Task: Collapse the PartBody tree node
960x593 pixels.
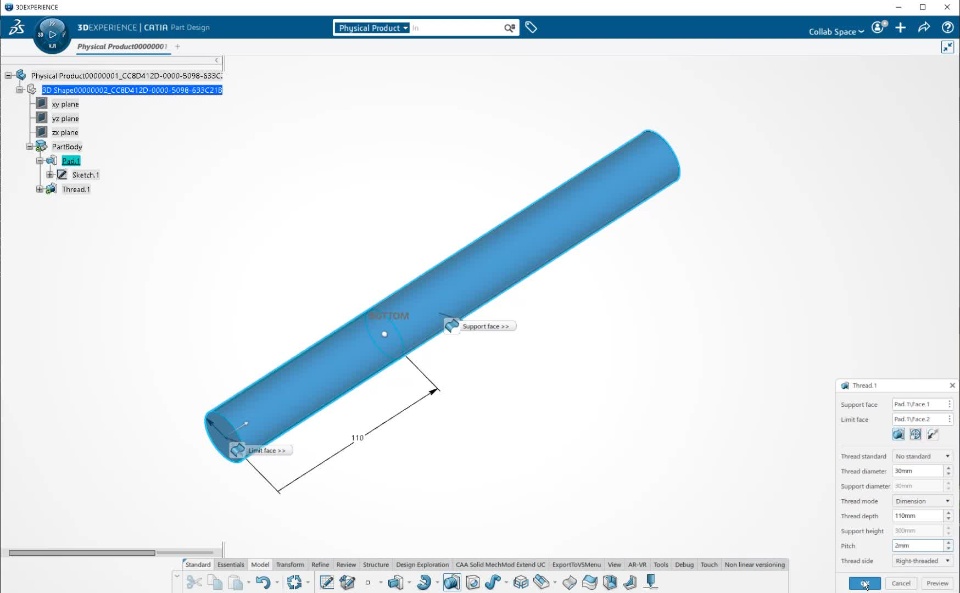Action: (x=29, y=146)
